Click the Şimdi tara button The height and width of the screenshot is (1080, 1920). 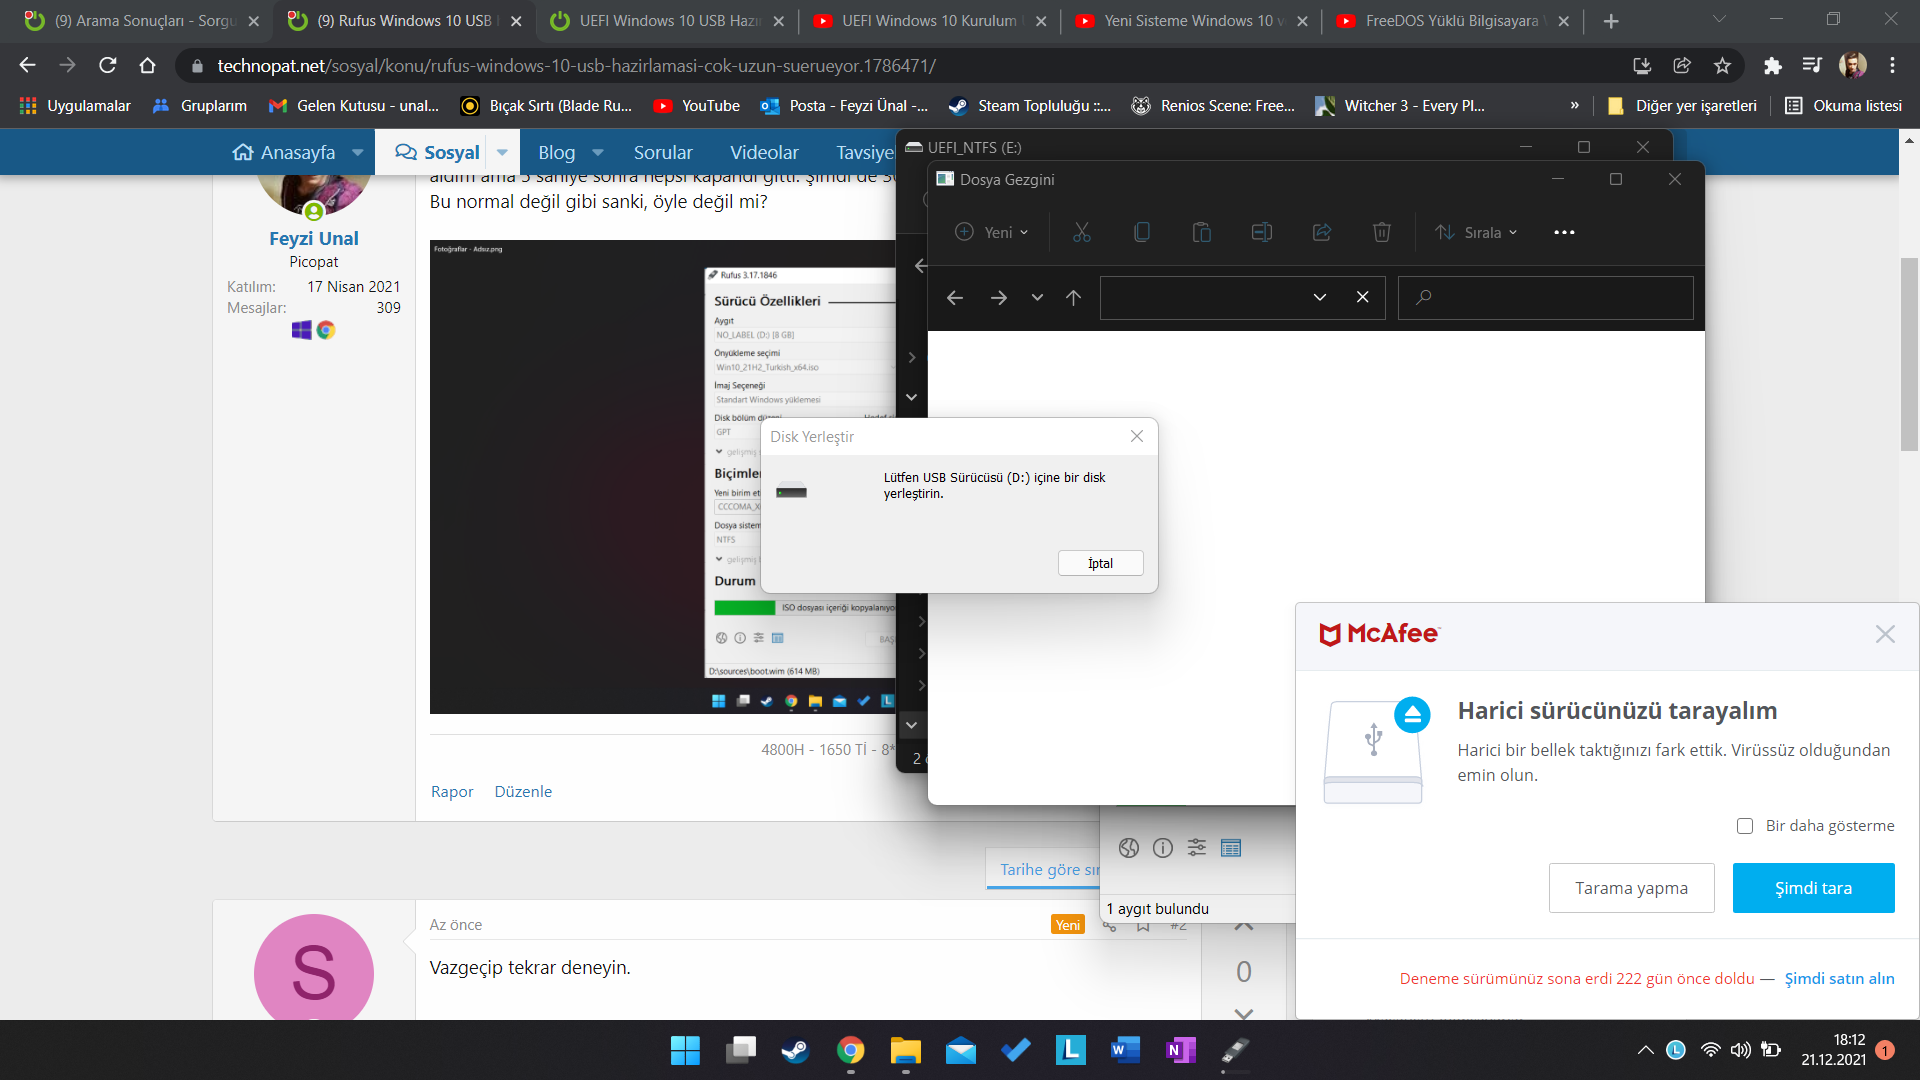point(1812,888)
